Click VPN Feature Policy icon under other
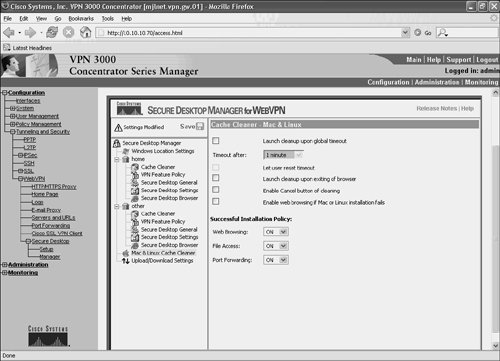This screenshot has width=500, height=361. point(135,222)
